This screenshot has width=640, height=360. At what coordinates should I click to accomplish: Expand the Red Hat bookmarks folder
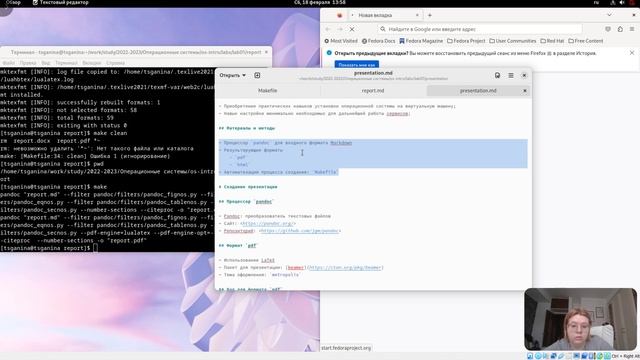(x=552, y=41)
